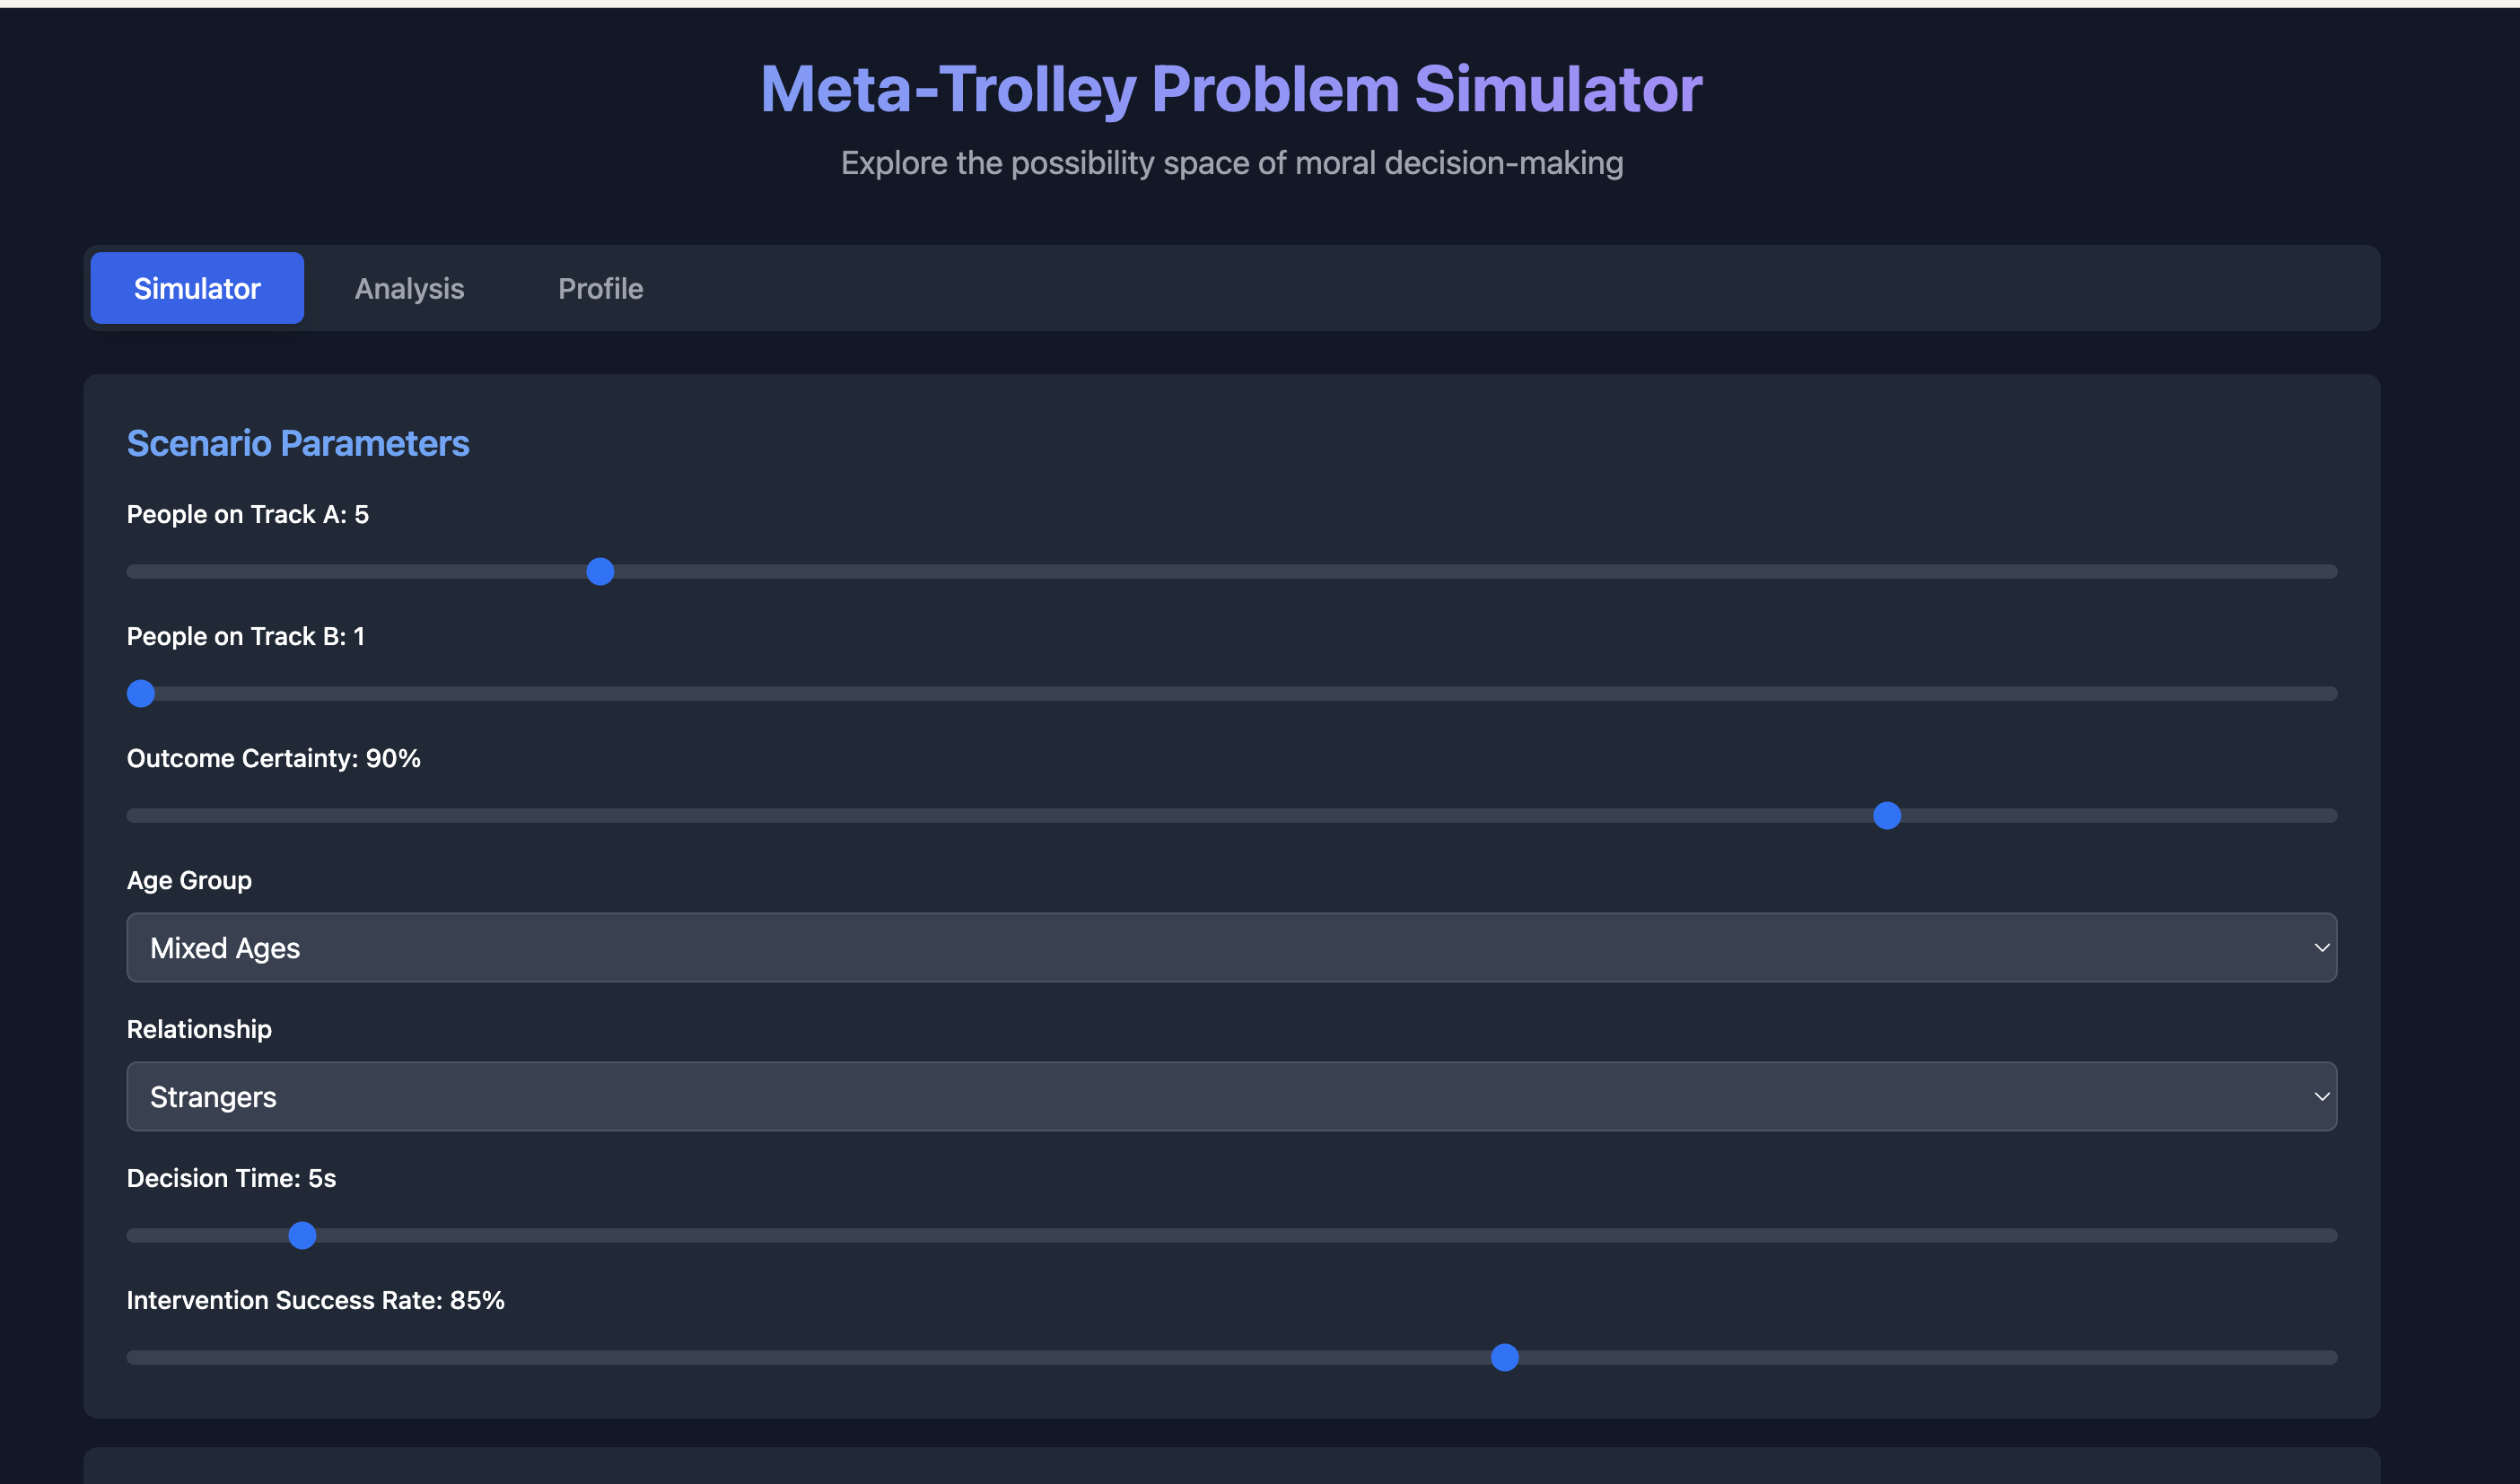Click the chevron arrow on Age Group select
This screenshot has height=1484, width=2520.
(x=2321, y=947)
